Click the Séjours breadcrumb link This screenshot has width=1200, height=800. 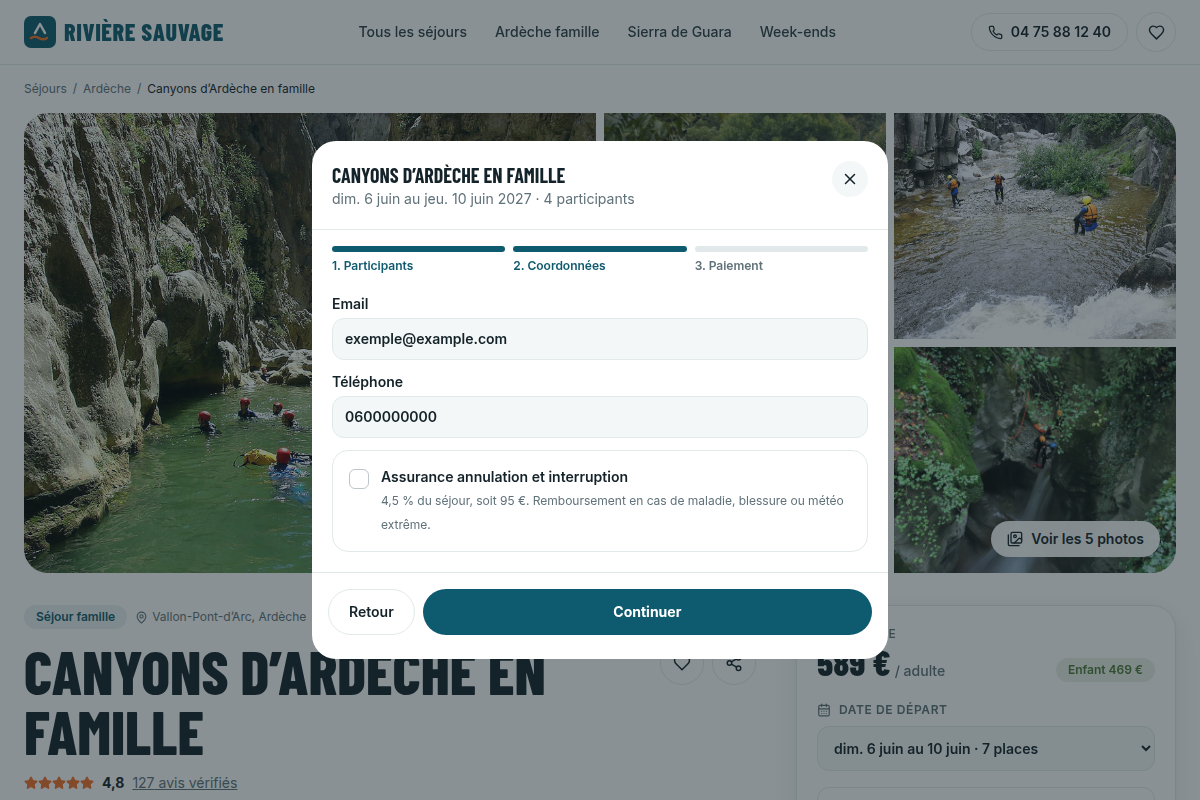pyautogui.click(x=45, y=89)
